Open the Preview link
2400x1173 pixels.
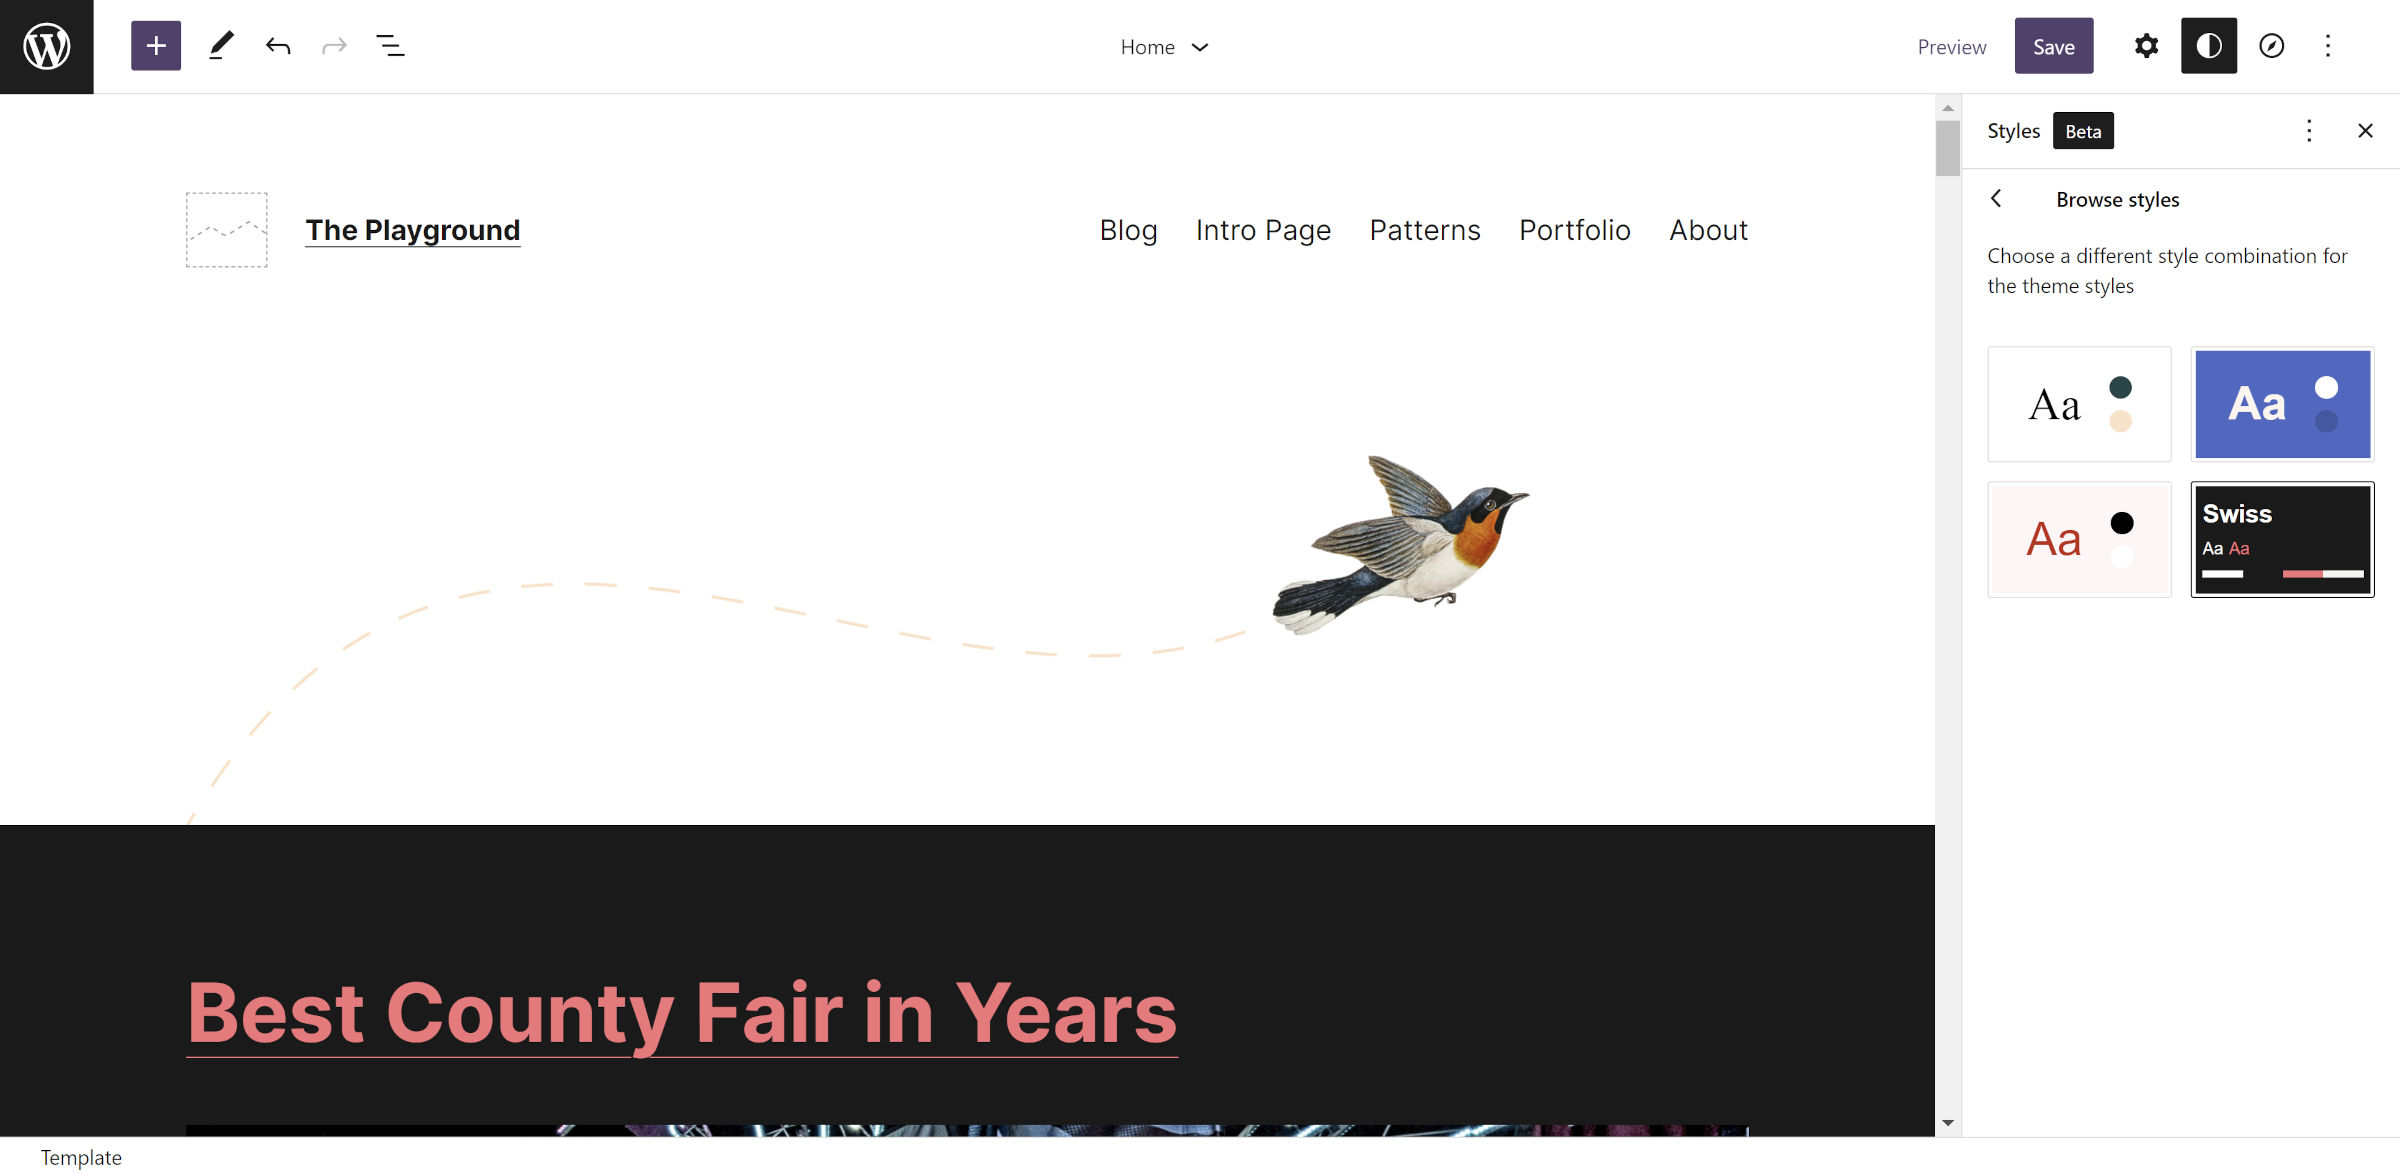tap(1951, 47)
